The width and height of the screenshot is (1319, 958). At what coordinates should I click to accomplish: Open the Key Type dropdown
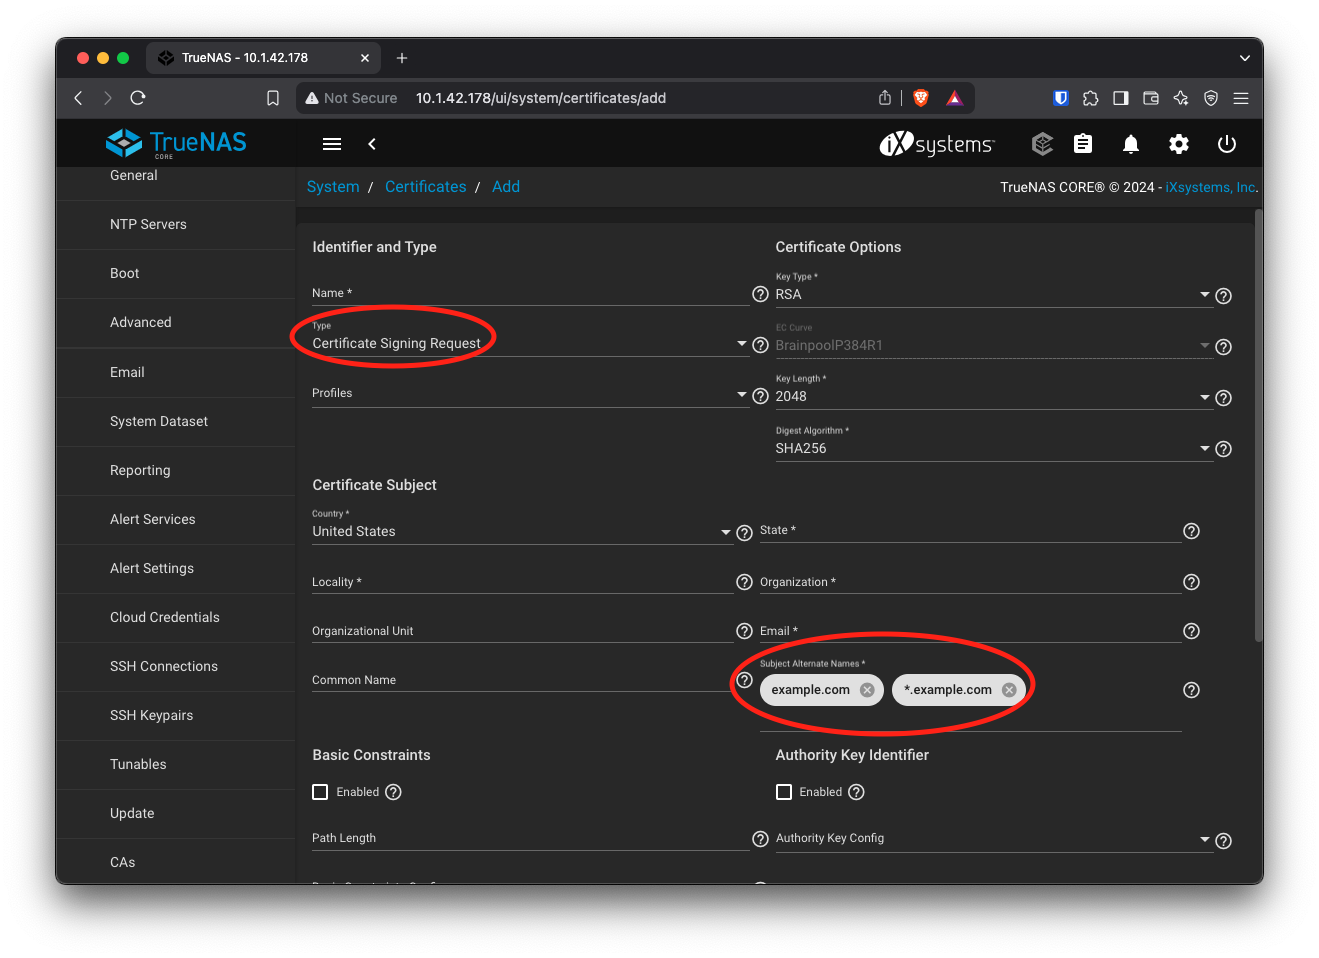(993, 294)
